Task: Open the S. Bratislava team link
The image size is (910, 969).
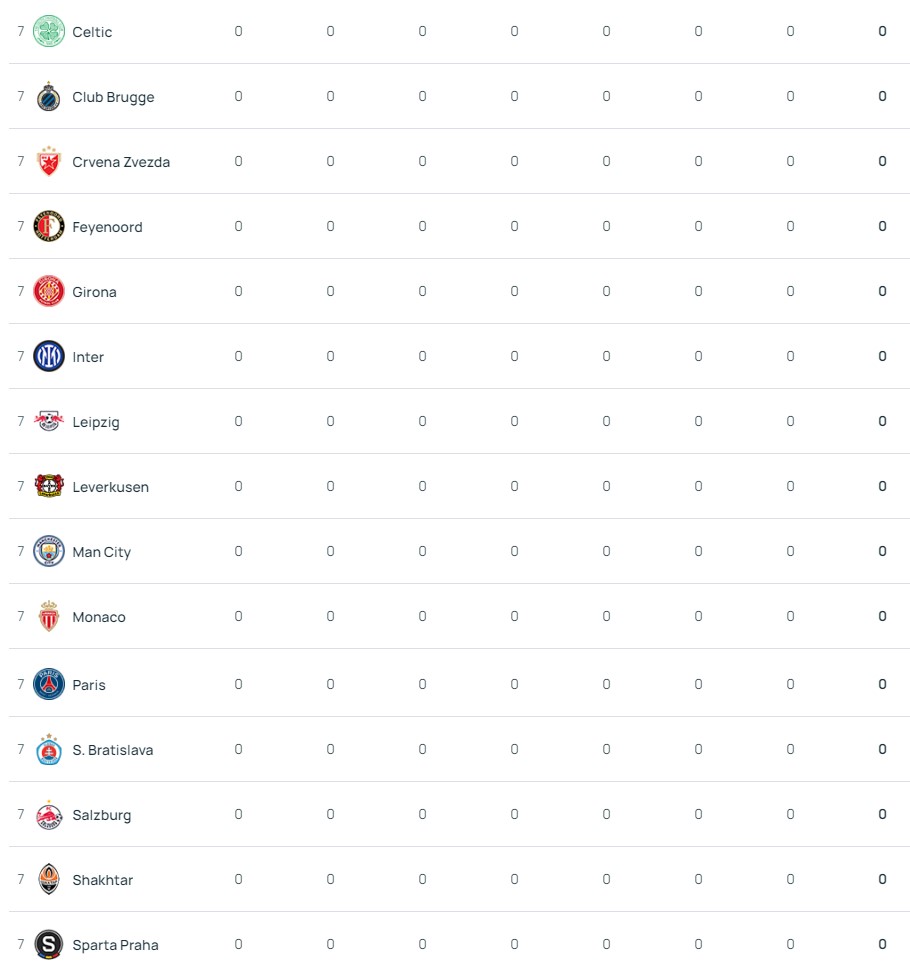Action: (112, 750)
